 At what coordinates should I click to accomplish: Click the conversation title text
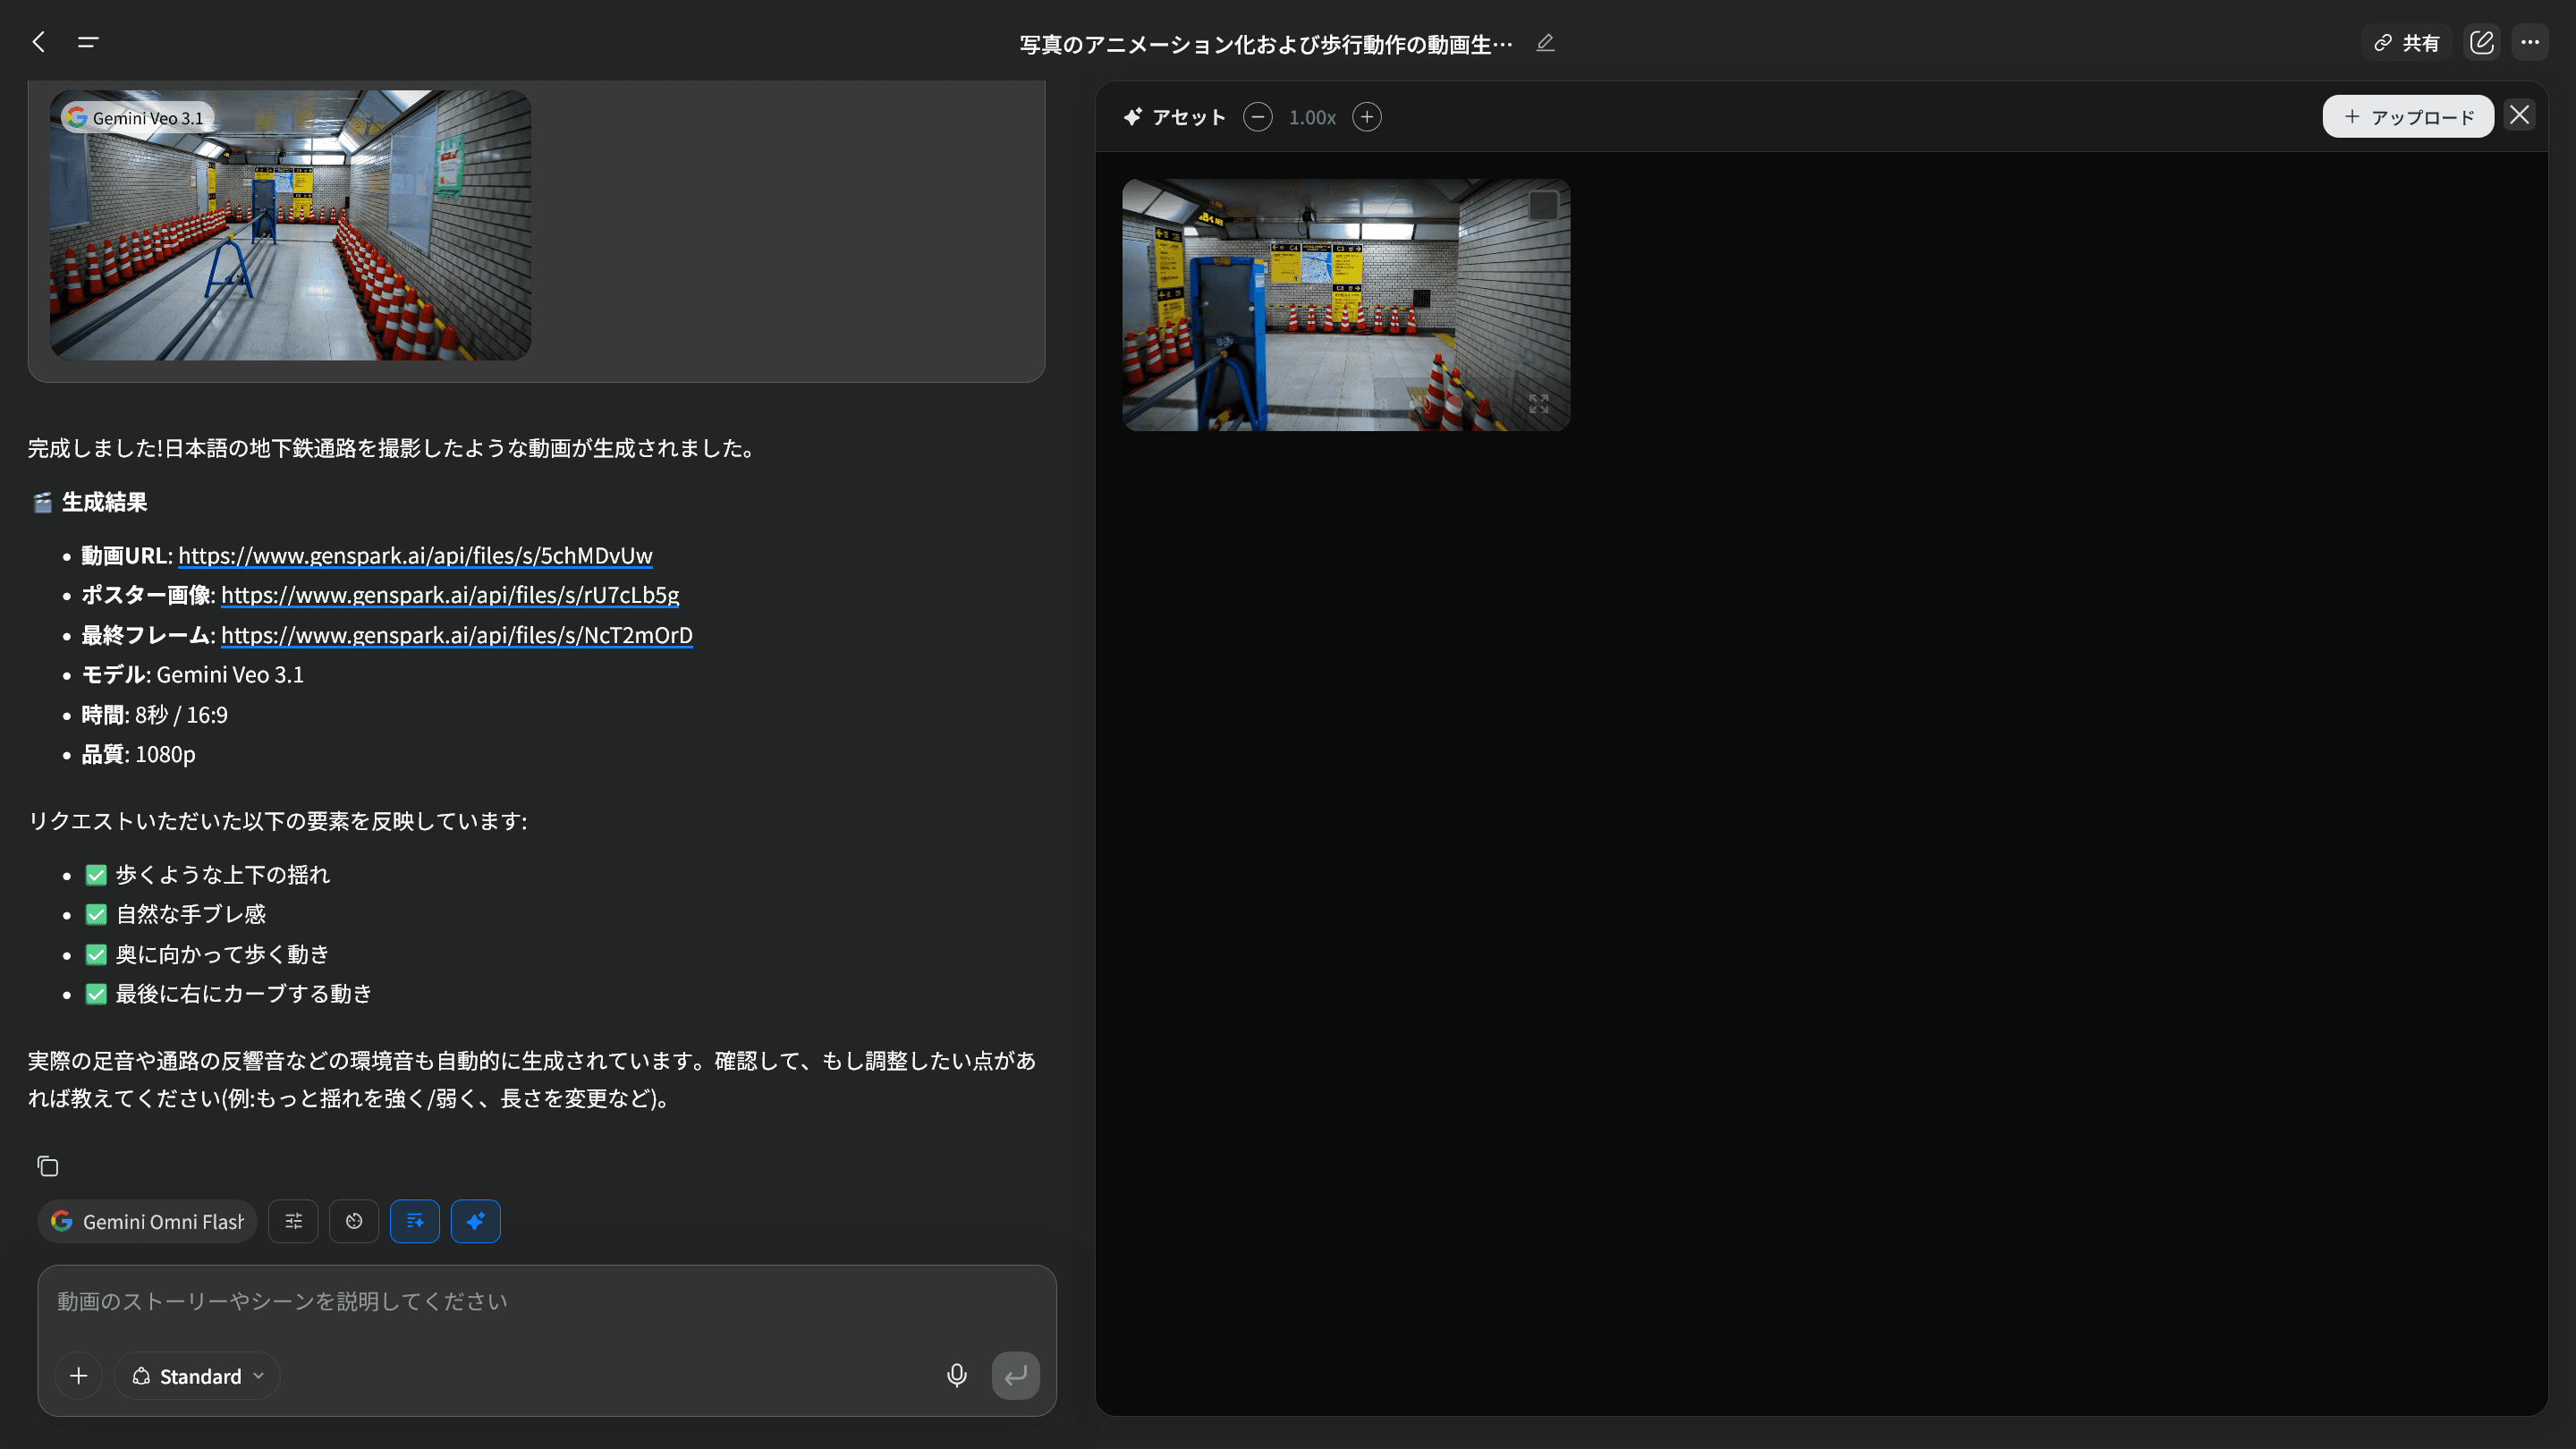[x=1266, y=44]
